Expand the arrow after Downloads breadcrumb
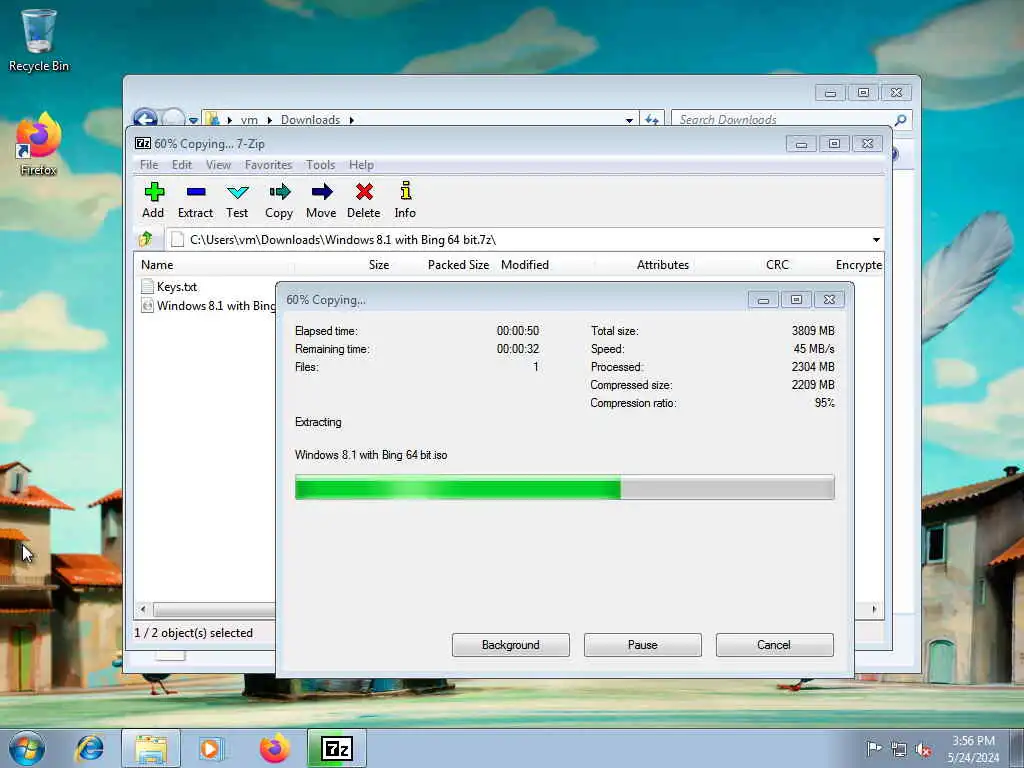The height and width of the screenshot is (768, 1024). pos(351,120)
